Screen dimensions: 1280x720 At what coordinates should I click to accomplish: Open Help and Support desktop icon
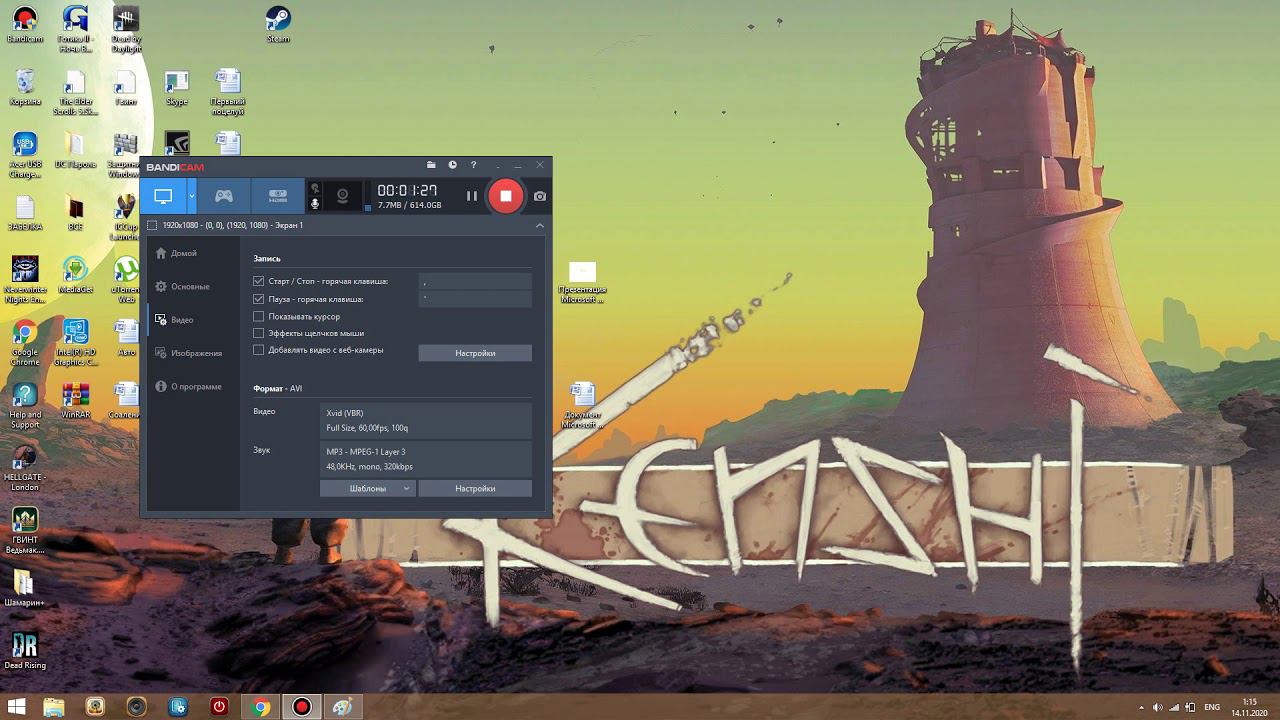click(x=25, y=405)
